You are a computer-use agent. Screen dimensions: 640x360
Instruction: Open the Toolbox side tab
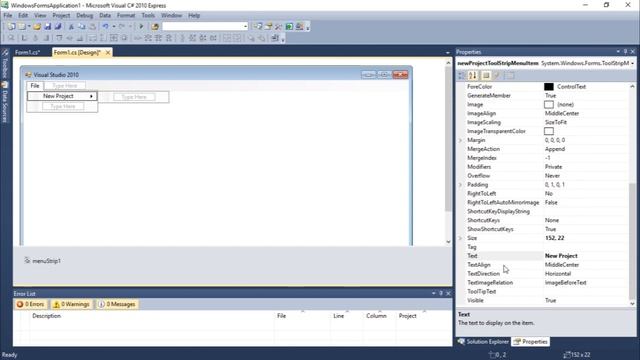tap(5, 64)
